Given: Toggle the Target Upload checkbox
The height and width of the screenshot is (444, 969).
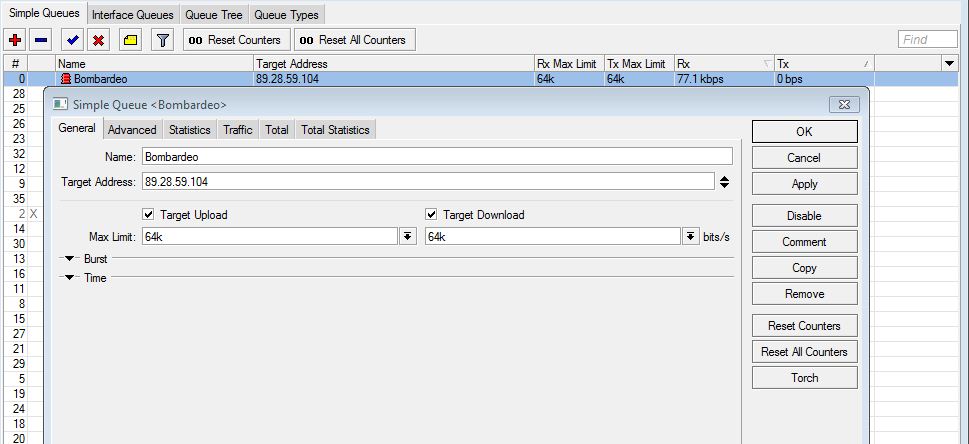Looking at the screenshot, I should [148, 215].
